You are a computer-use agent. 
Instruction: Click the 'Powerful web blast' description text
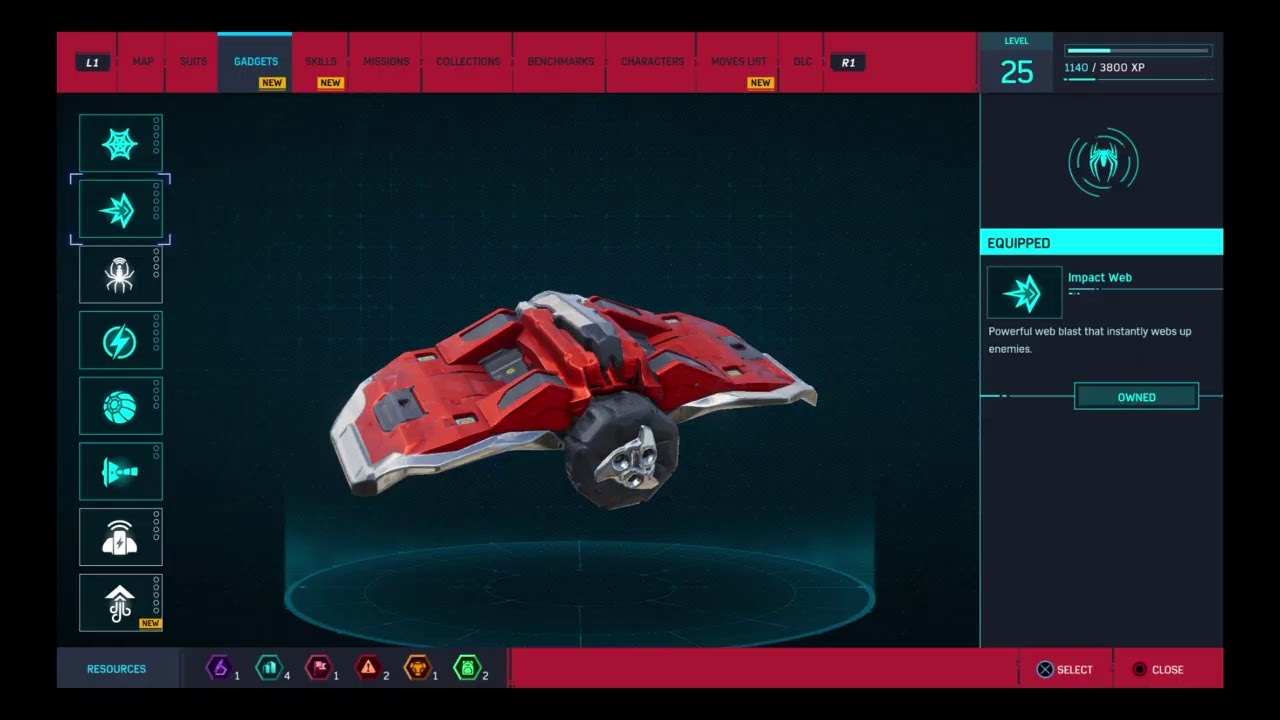pos(1090,340)
